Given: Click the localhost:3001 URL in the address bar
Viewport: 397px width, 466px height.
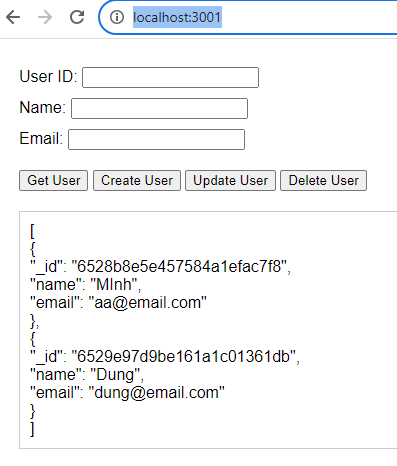Looking at the screenshot, I should click(x=177, y=17).
